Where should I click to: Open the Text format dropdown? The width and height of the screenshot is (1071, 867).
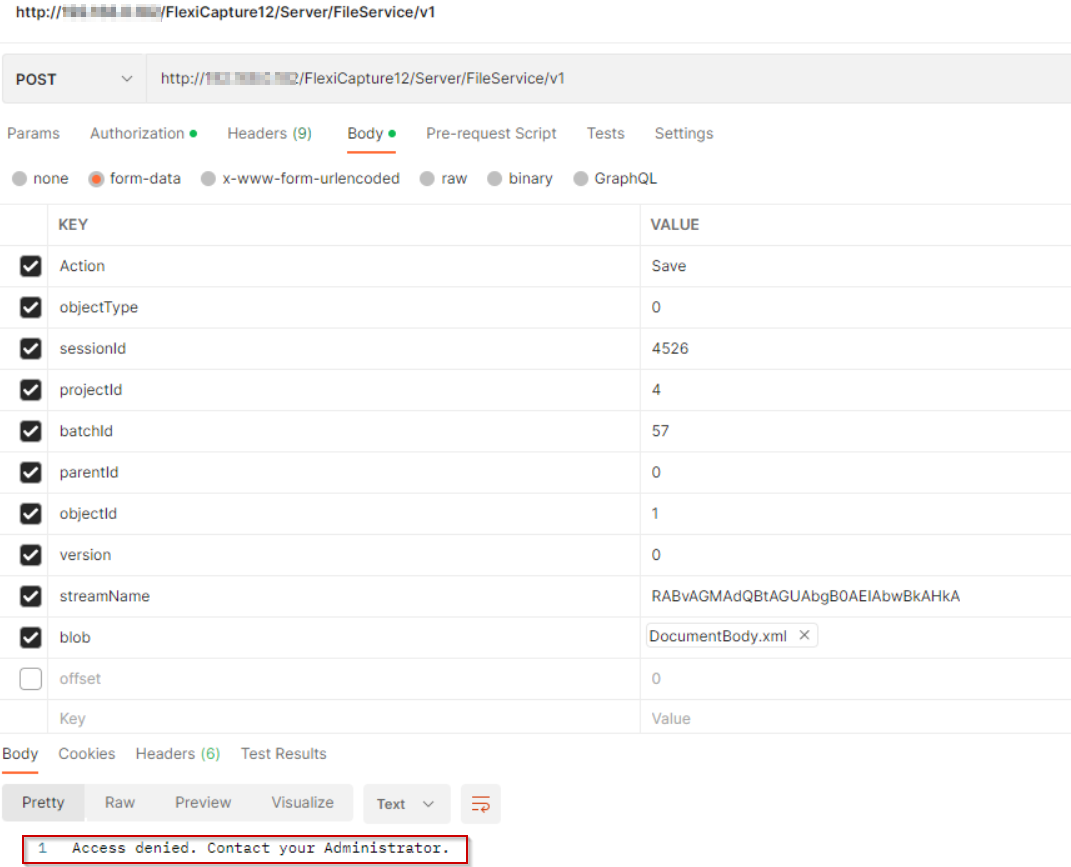click(x=406, y=804)
